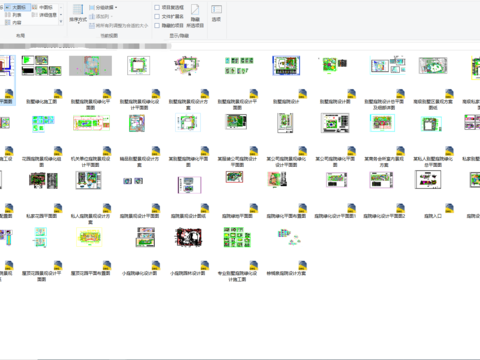Screen dimensions: 480x360
Task: Select the 别墅庭院景观设计平面图 file thumbnail
Action: [x=239, y=65]
